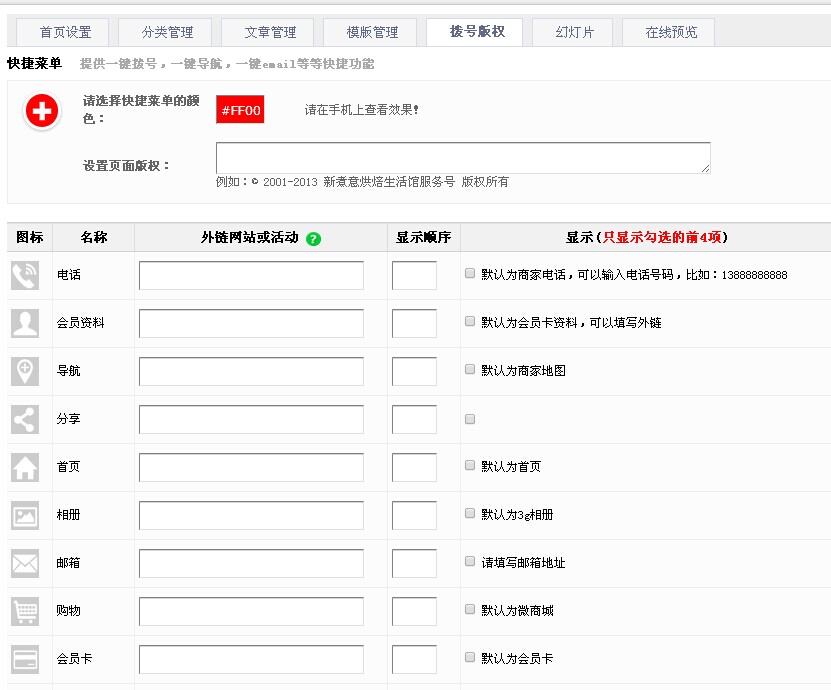Enable the 电话 display checkbox

click(470, 273)
